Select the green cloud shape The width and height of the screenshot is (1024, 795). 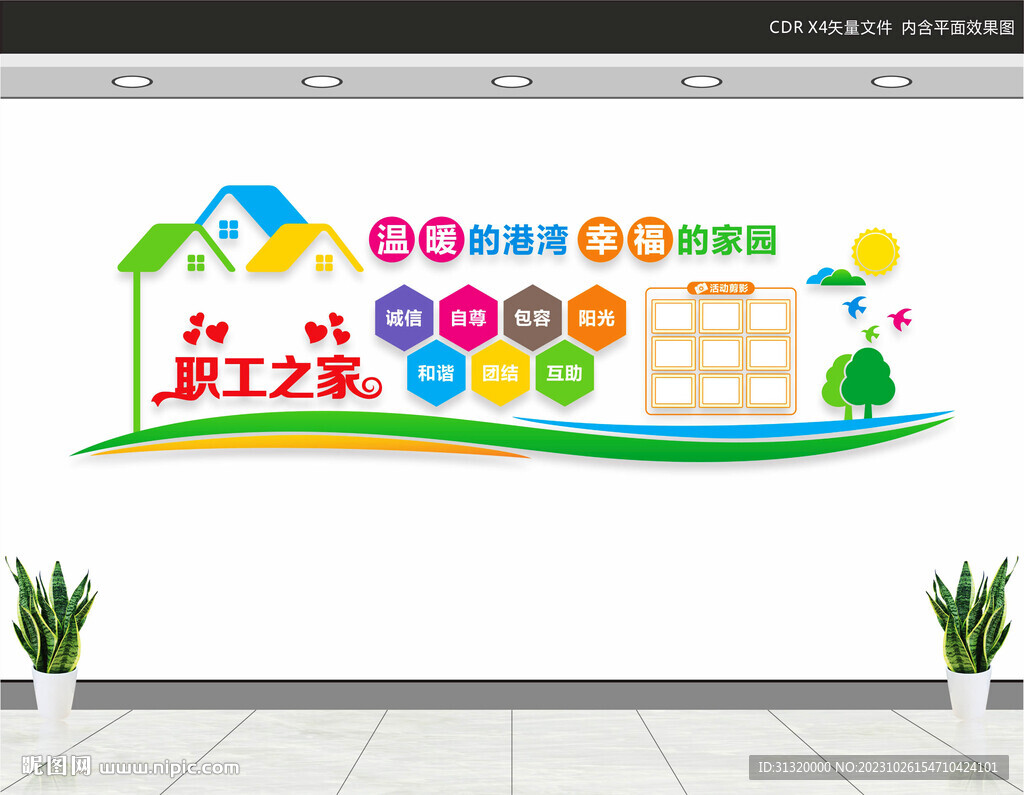[x=842, y=279]
